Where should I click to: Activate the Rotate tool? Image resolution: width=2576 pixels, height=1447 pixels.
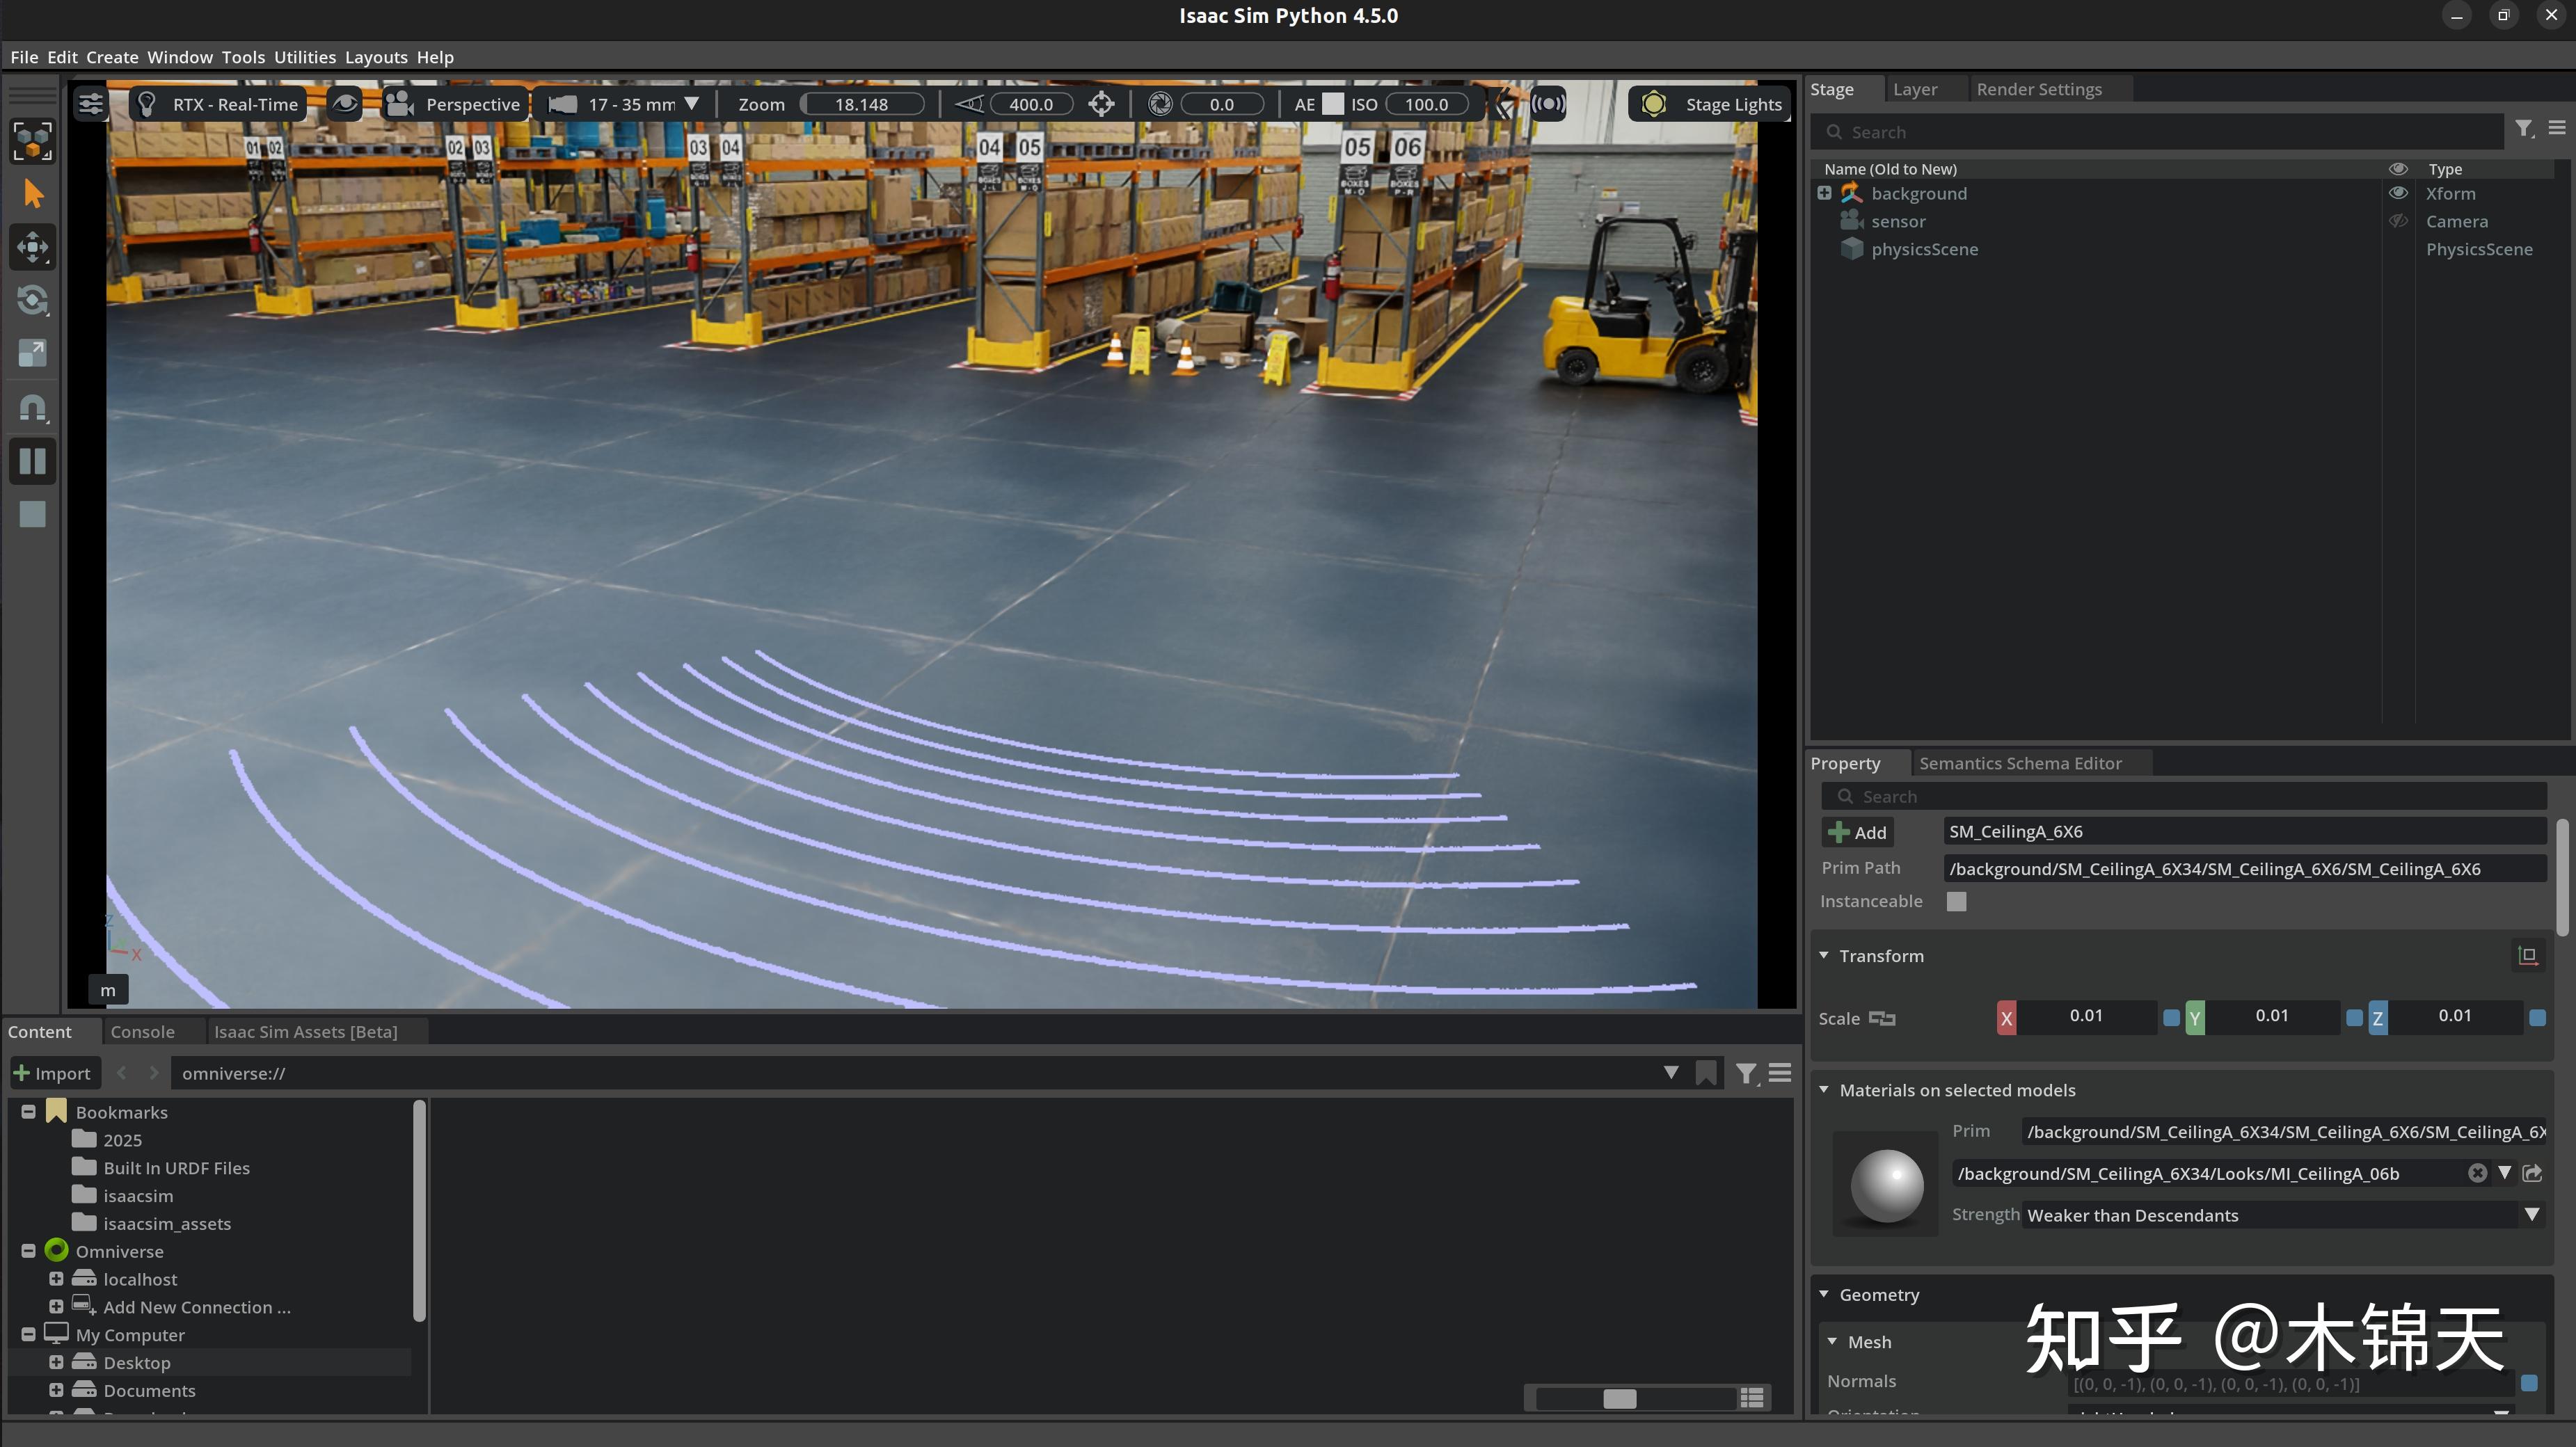pos(33,300)
